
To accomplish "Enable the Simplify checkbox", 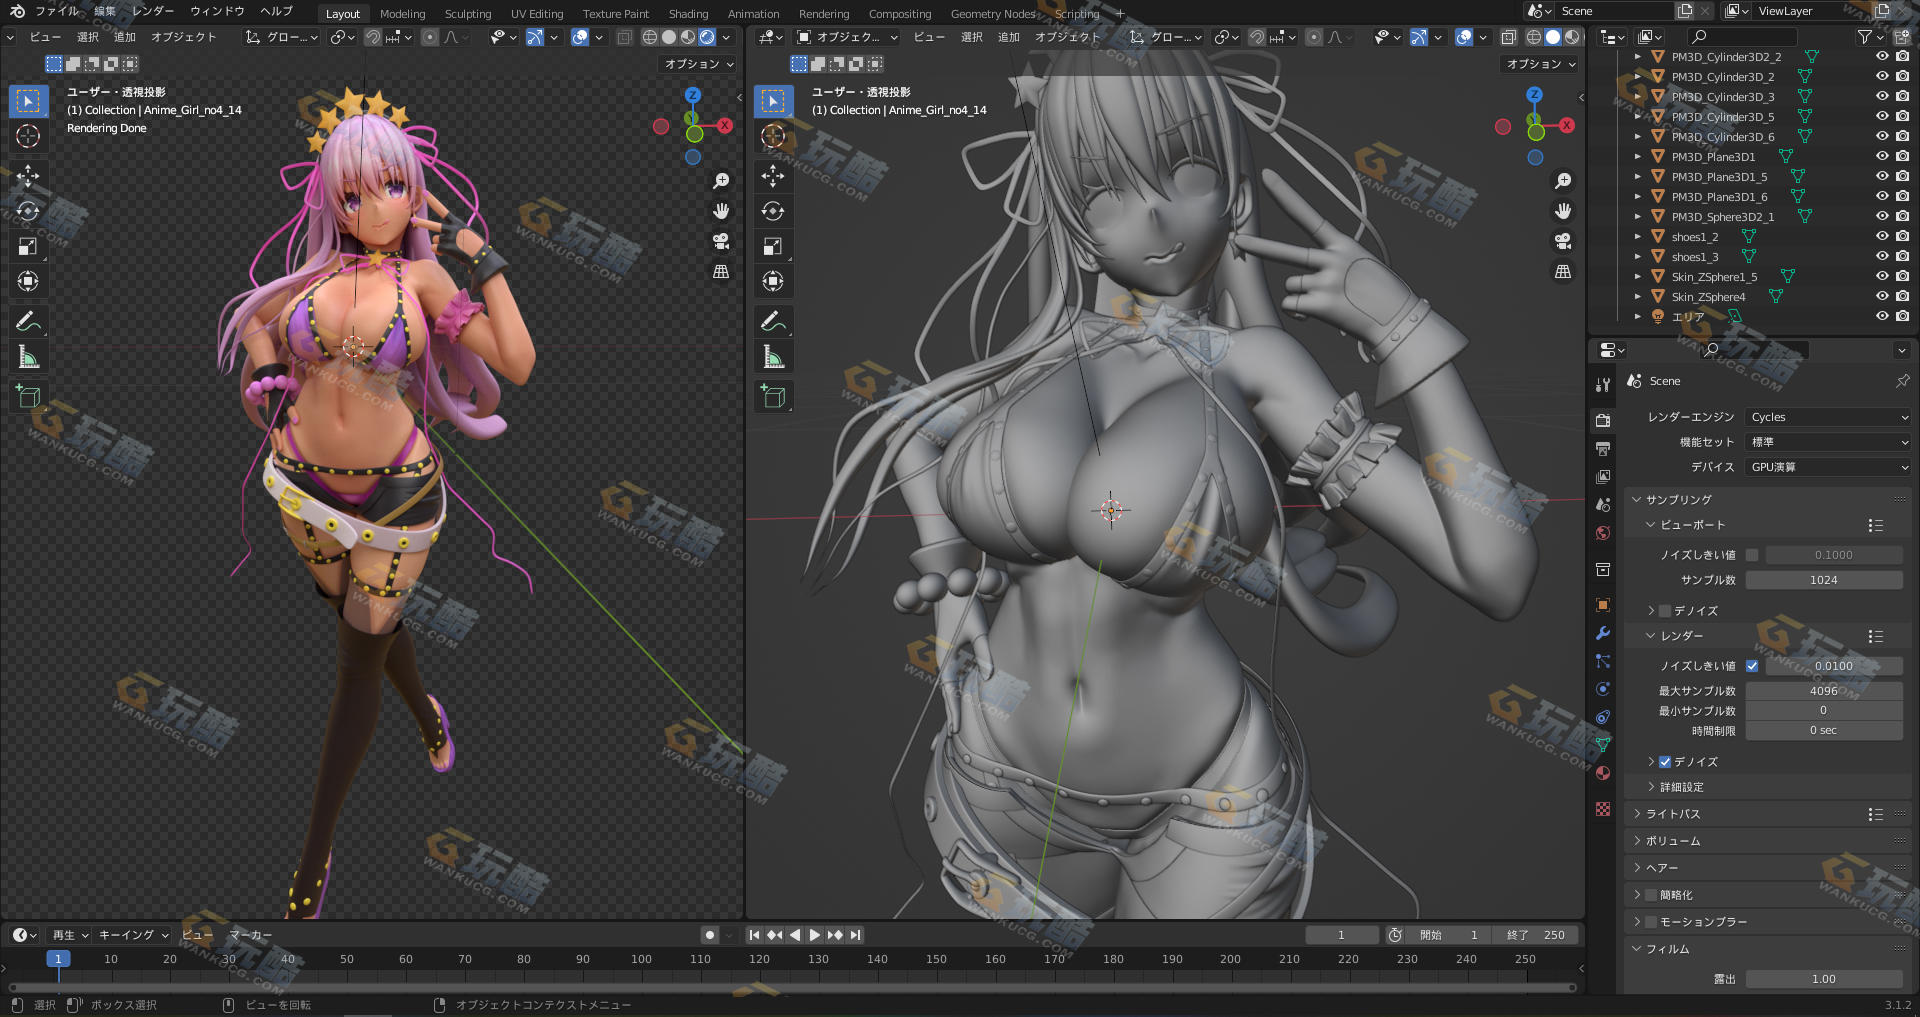I will 1651,895.
